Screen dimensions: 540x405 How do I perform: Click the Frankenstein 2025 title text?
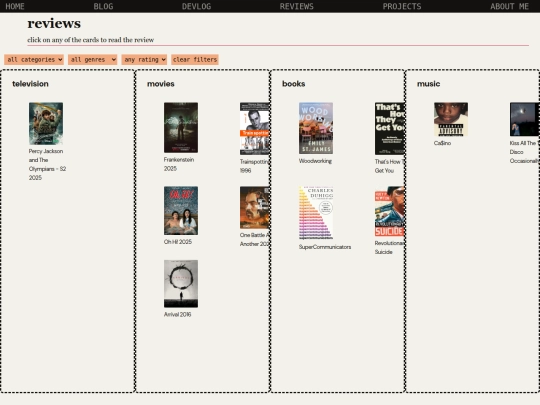[179, 164]
